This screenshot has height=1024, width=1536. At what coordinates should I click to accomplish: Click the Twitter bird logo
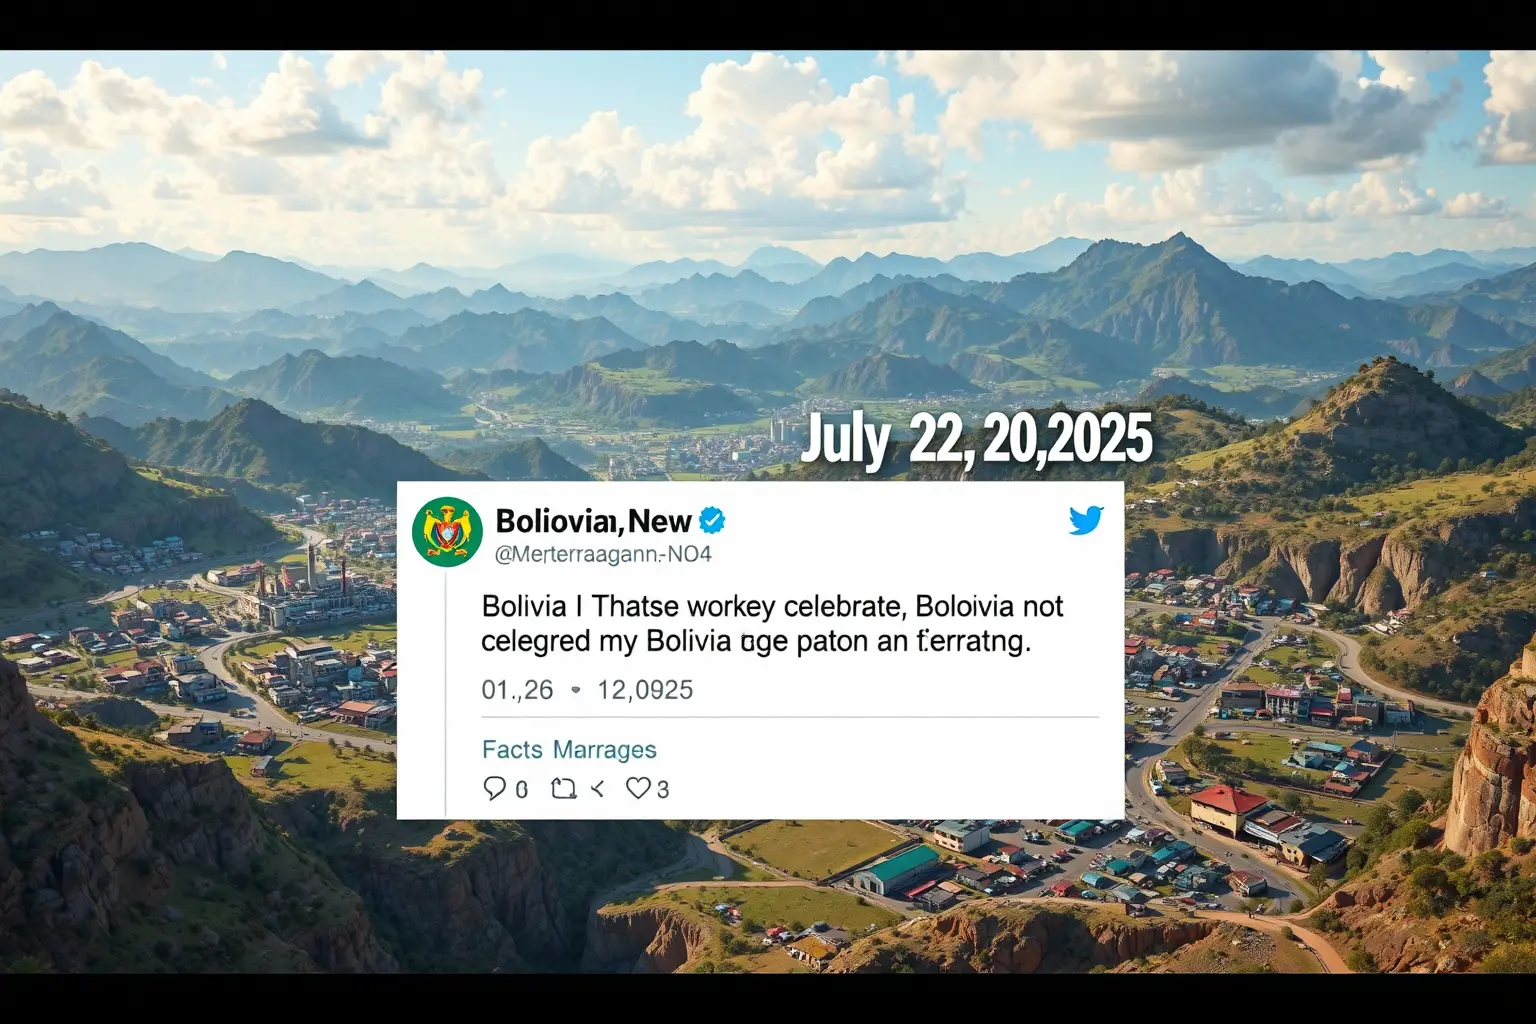coord(1086,520)
